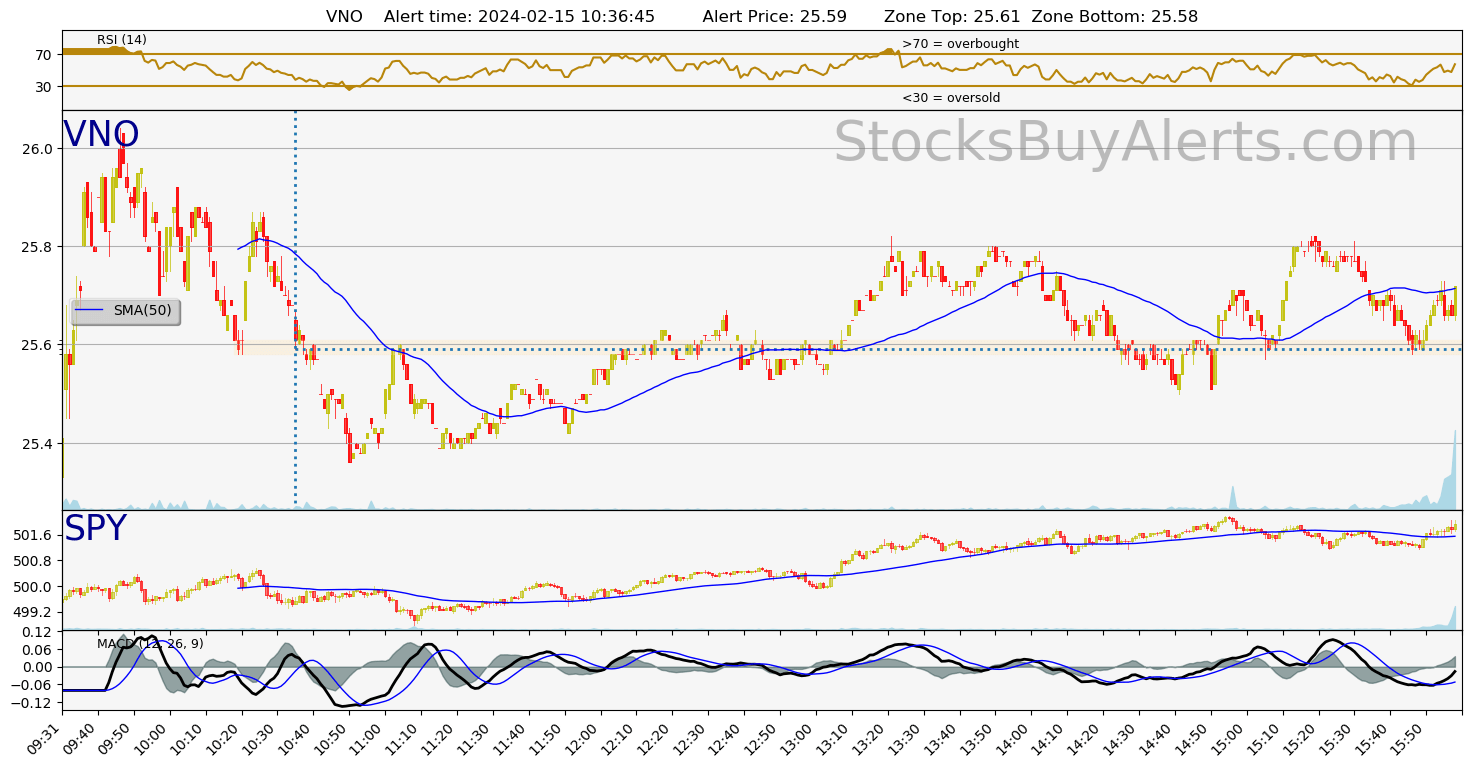Click the MACD 0.00 axis label
This screenshot has width=1476, height=768.
pyautogui.click(x=37, y=667)
